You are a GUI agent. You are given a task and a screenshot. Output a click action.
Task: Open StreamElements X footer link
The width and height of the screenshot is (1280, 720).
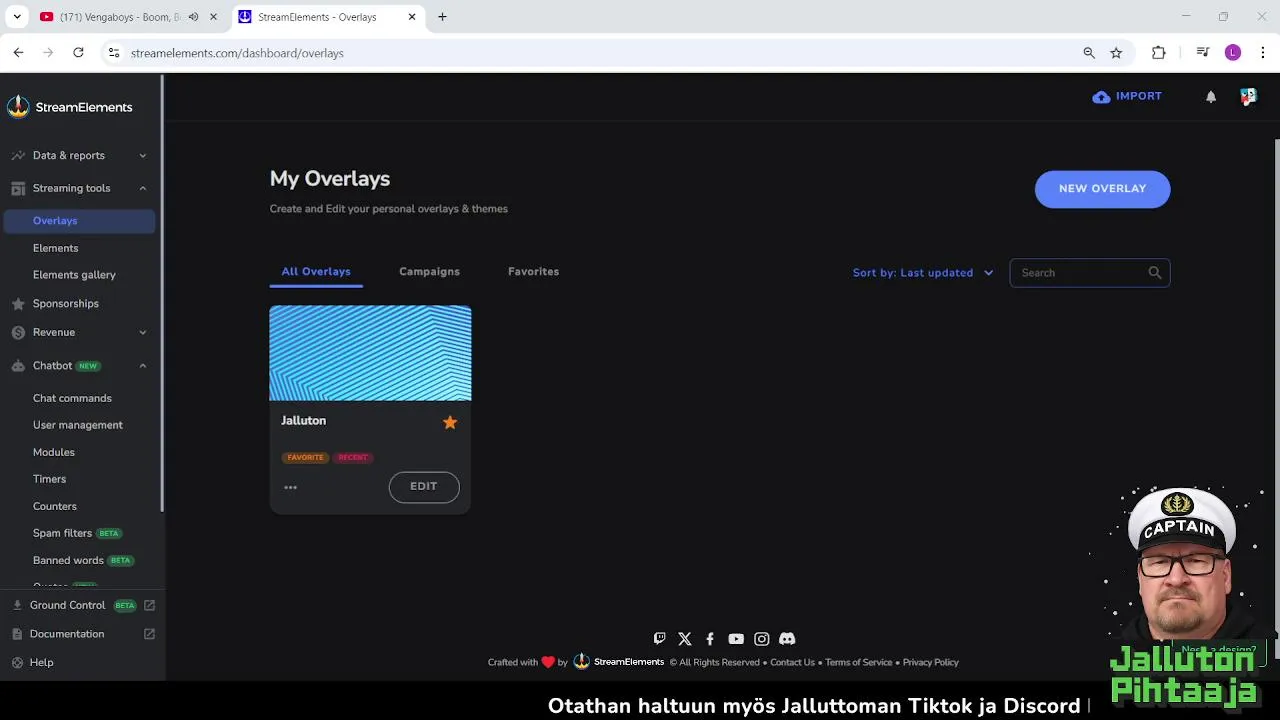click(x=685, y=639)
